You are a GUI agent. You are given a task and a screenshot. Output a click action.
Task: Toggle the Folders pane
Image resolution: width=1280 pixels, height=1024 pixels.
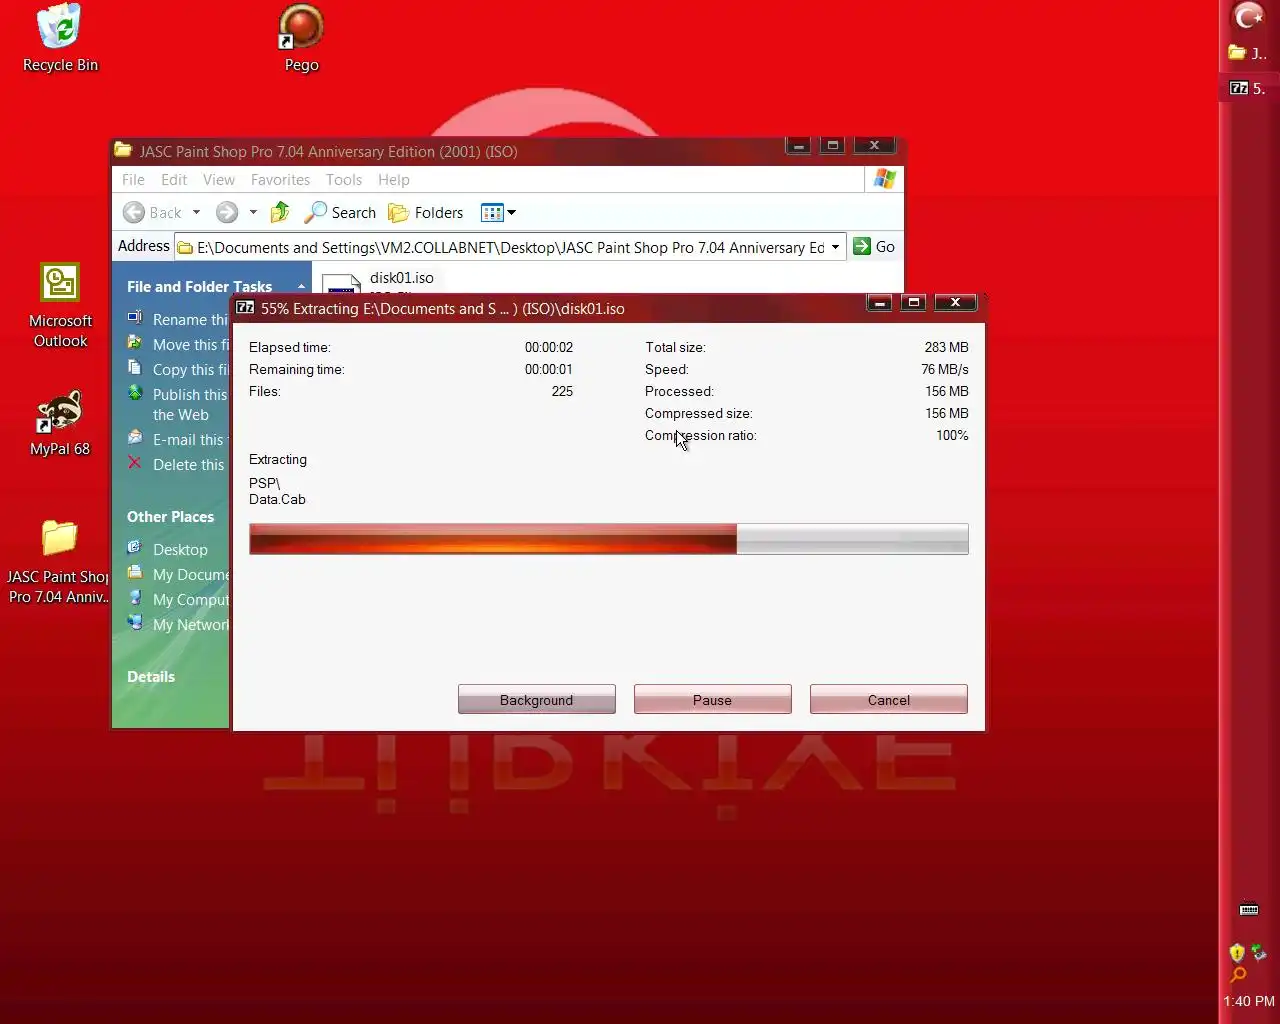click(x=426, y=212)
